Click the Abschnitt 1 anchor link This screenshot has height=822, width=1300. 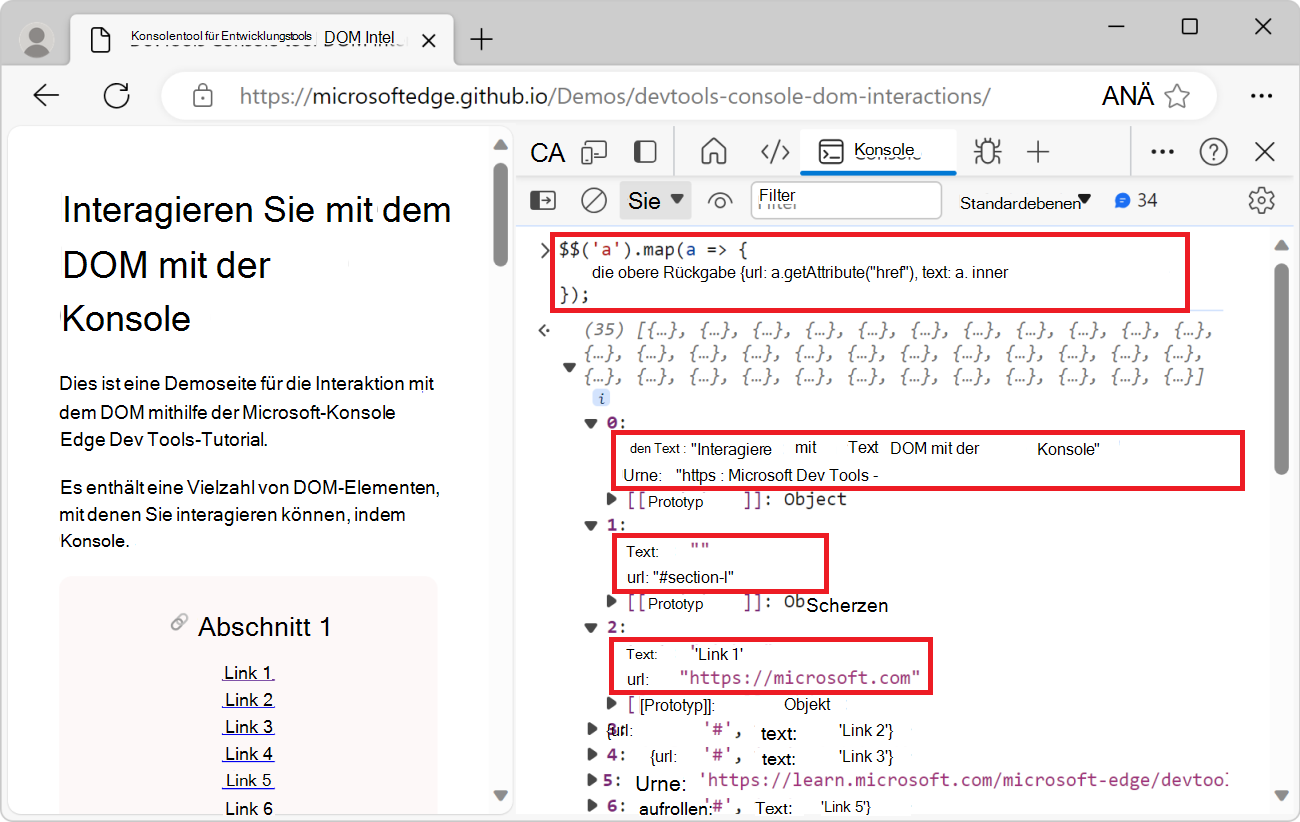[x=178, y=621]
